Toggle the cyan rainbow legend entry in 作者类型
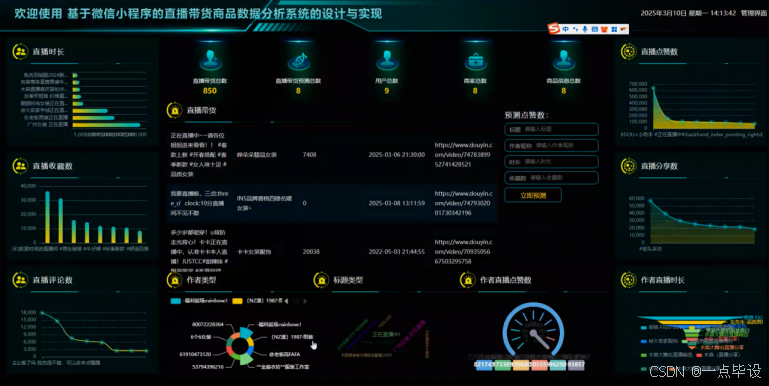The image size is (769, 386). coord(199,301)
